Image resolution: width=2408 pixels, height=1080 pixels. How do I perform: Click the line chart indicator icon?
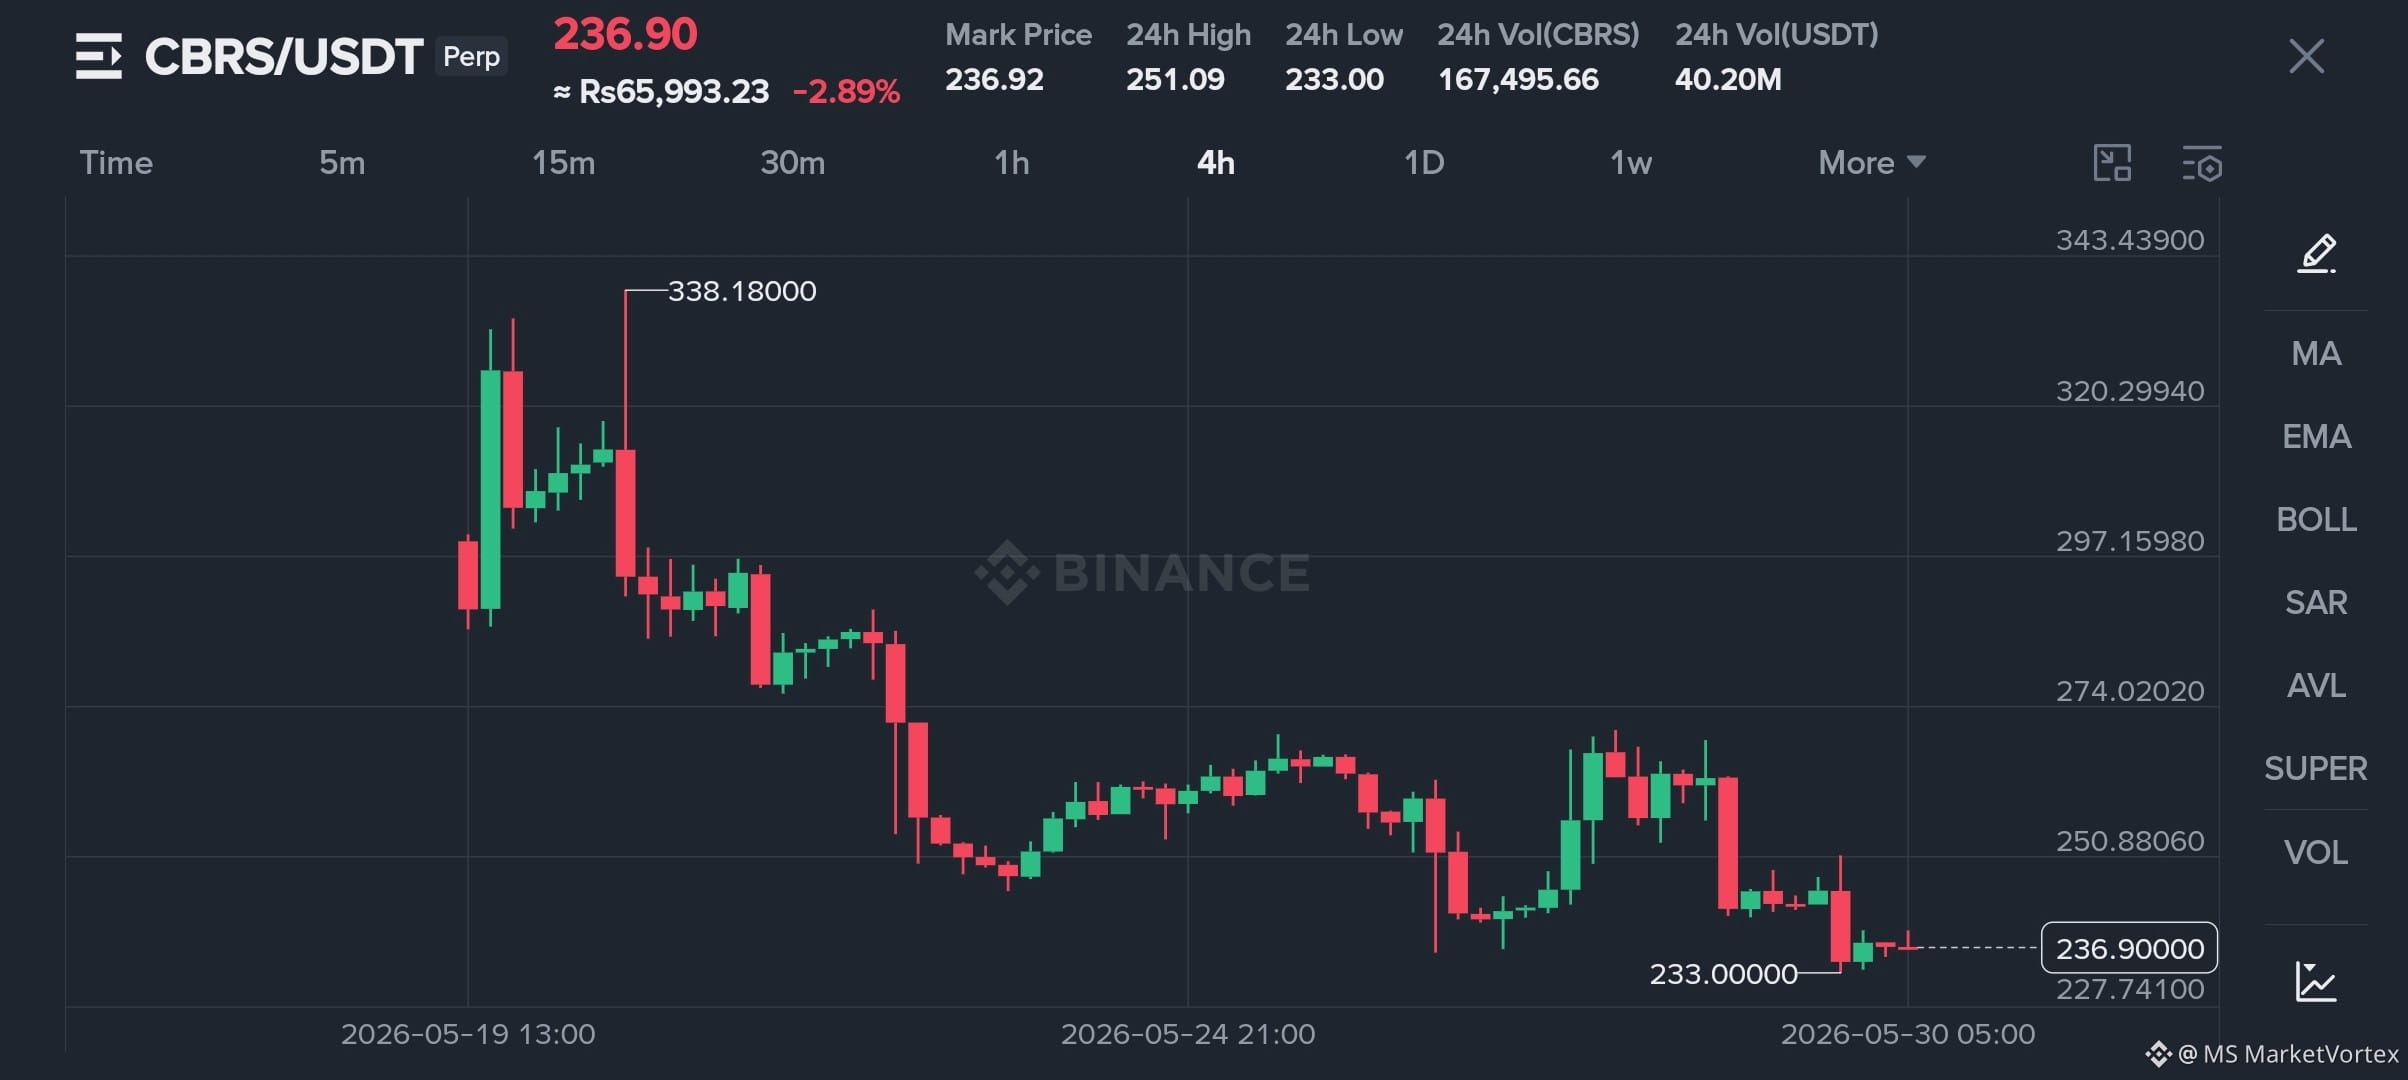click(2316, 981)
